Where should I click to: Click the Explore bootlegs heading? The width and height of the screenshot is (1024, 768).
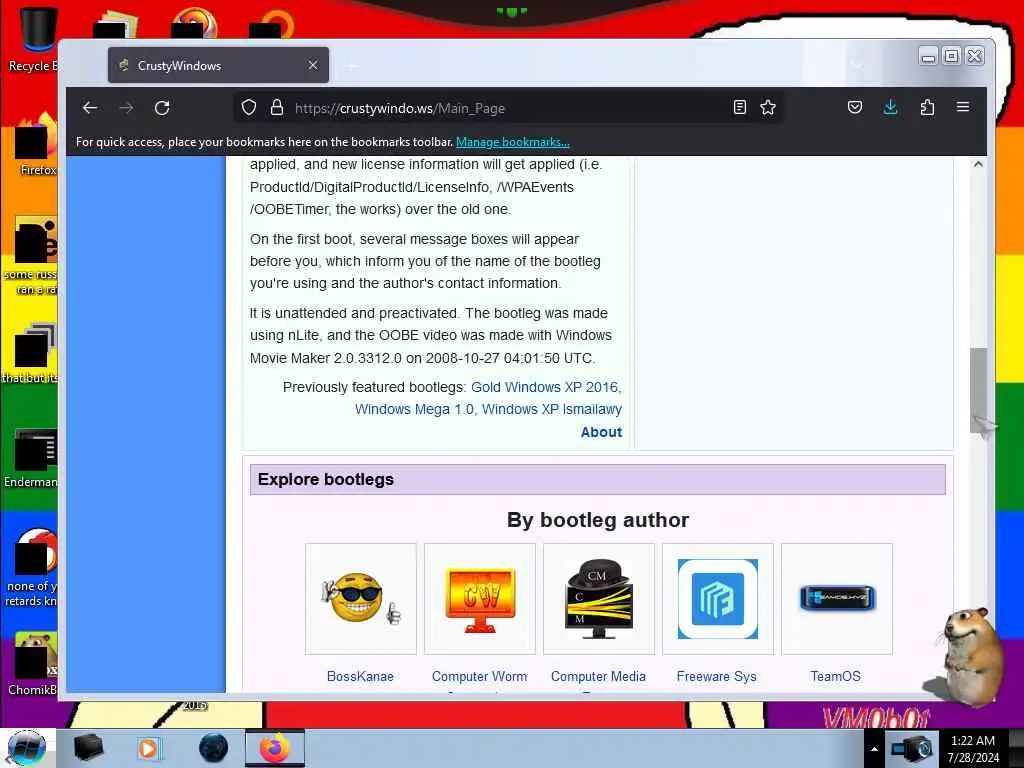tap(326, 479)
